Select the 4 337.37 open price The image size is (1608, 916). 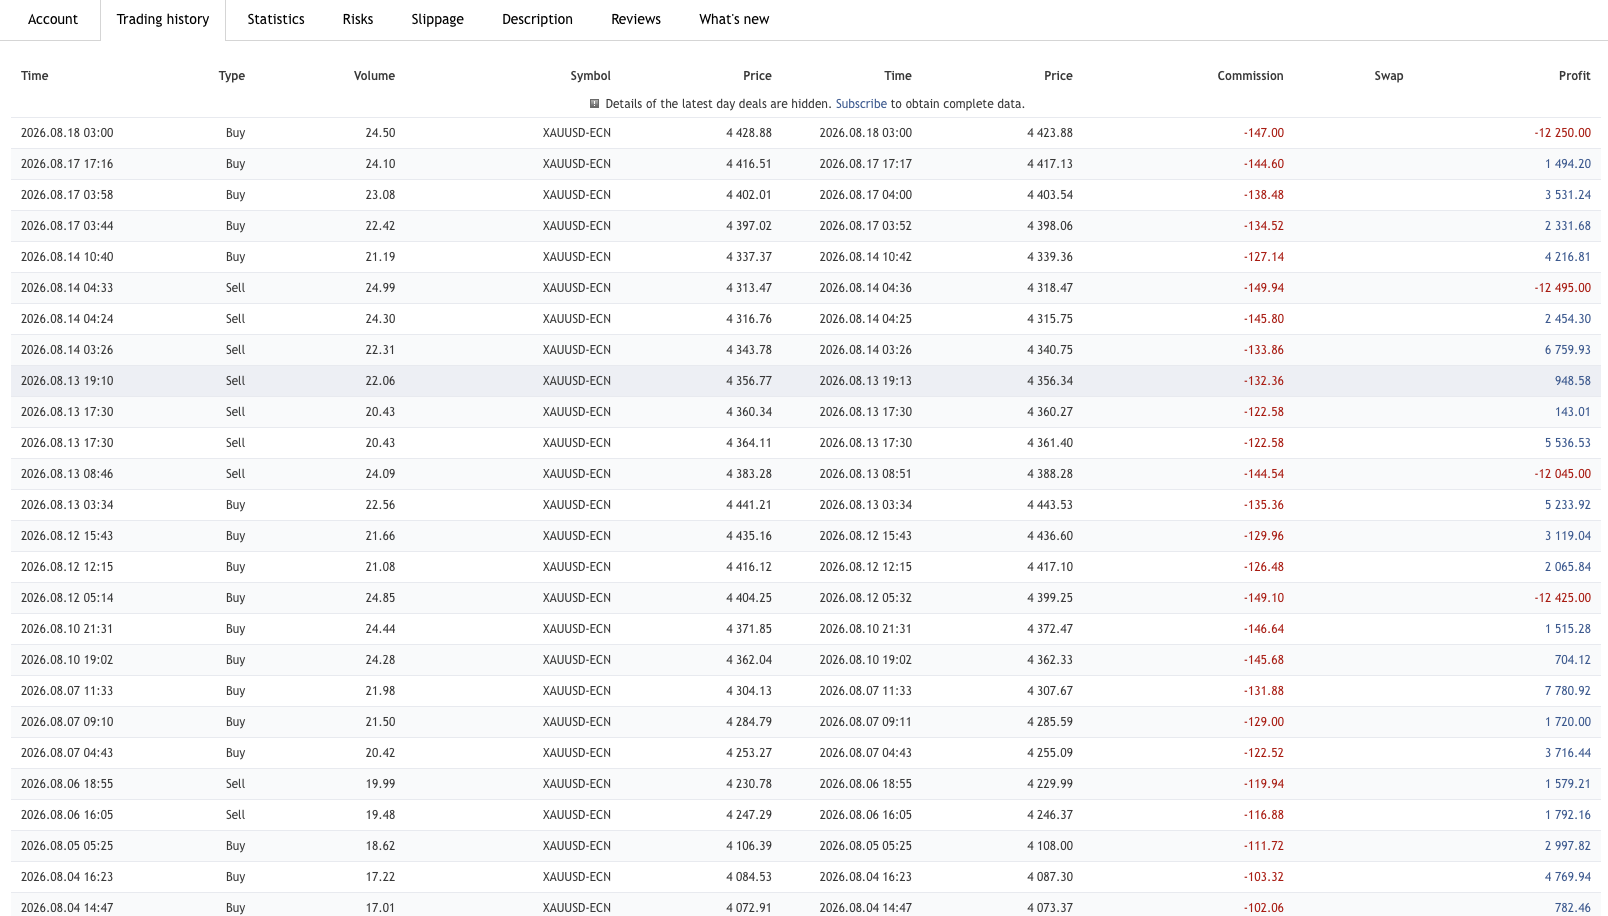[x=749, y=257]
